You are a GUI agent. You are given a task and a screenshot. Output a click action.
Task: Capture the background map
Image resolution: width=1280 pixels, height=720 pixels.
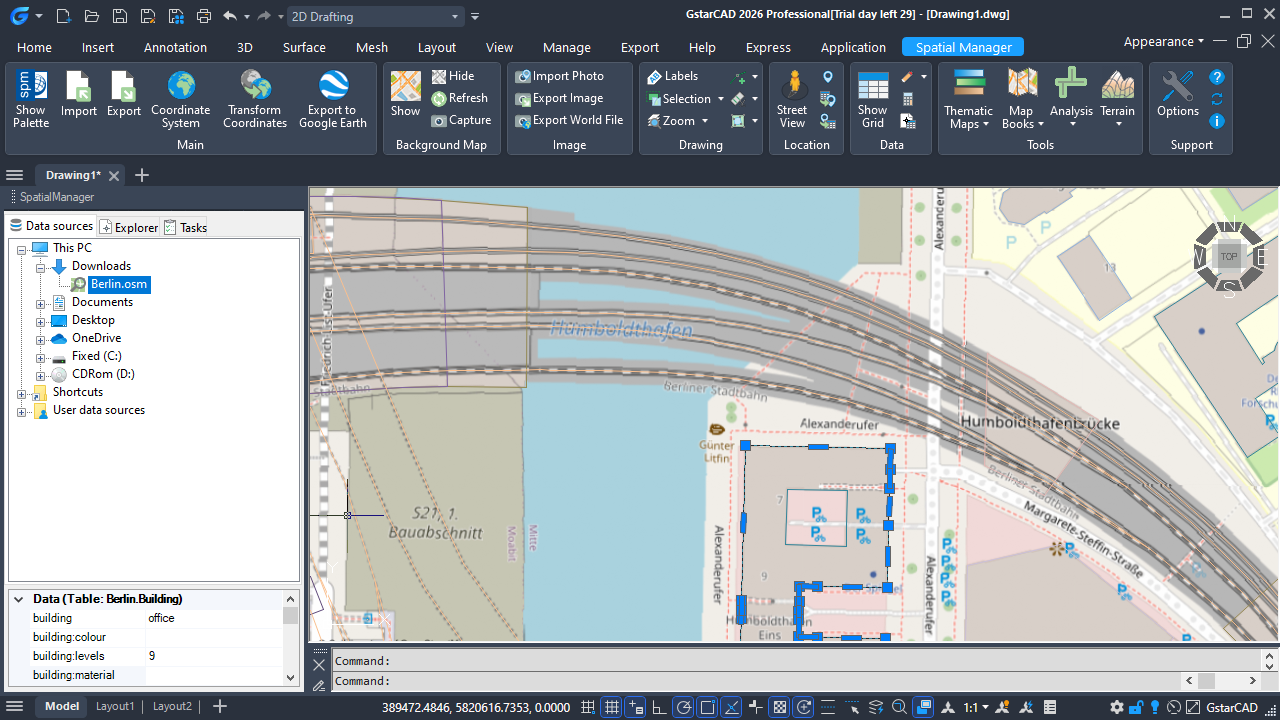tap(461, 120)
